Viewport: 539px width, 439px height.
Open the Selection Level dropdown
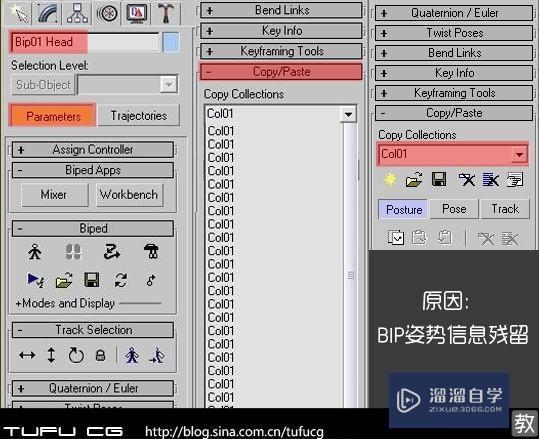coord(128,85)
